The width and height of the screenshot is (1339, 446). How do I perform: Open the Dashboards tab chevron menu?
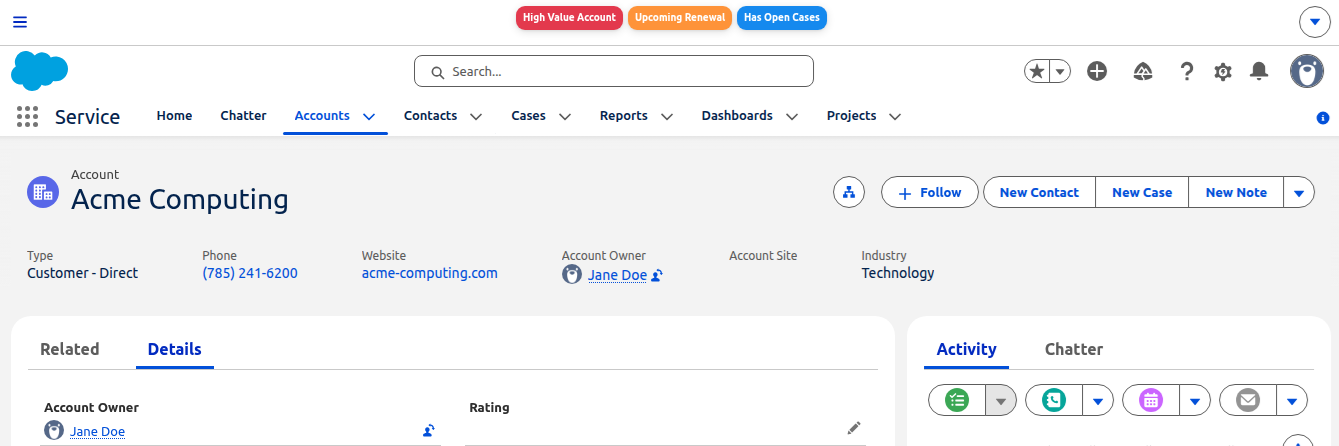coord(792,116)
